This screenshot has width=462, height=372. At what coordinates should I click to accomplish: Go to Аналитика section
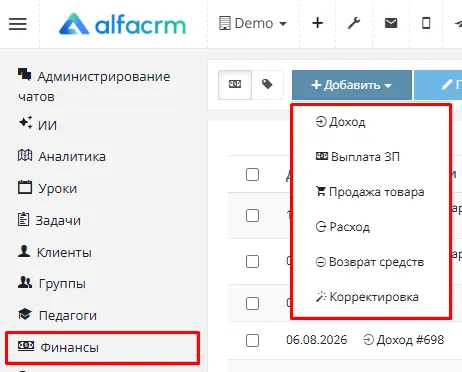(62, 156)
